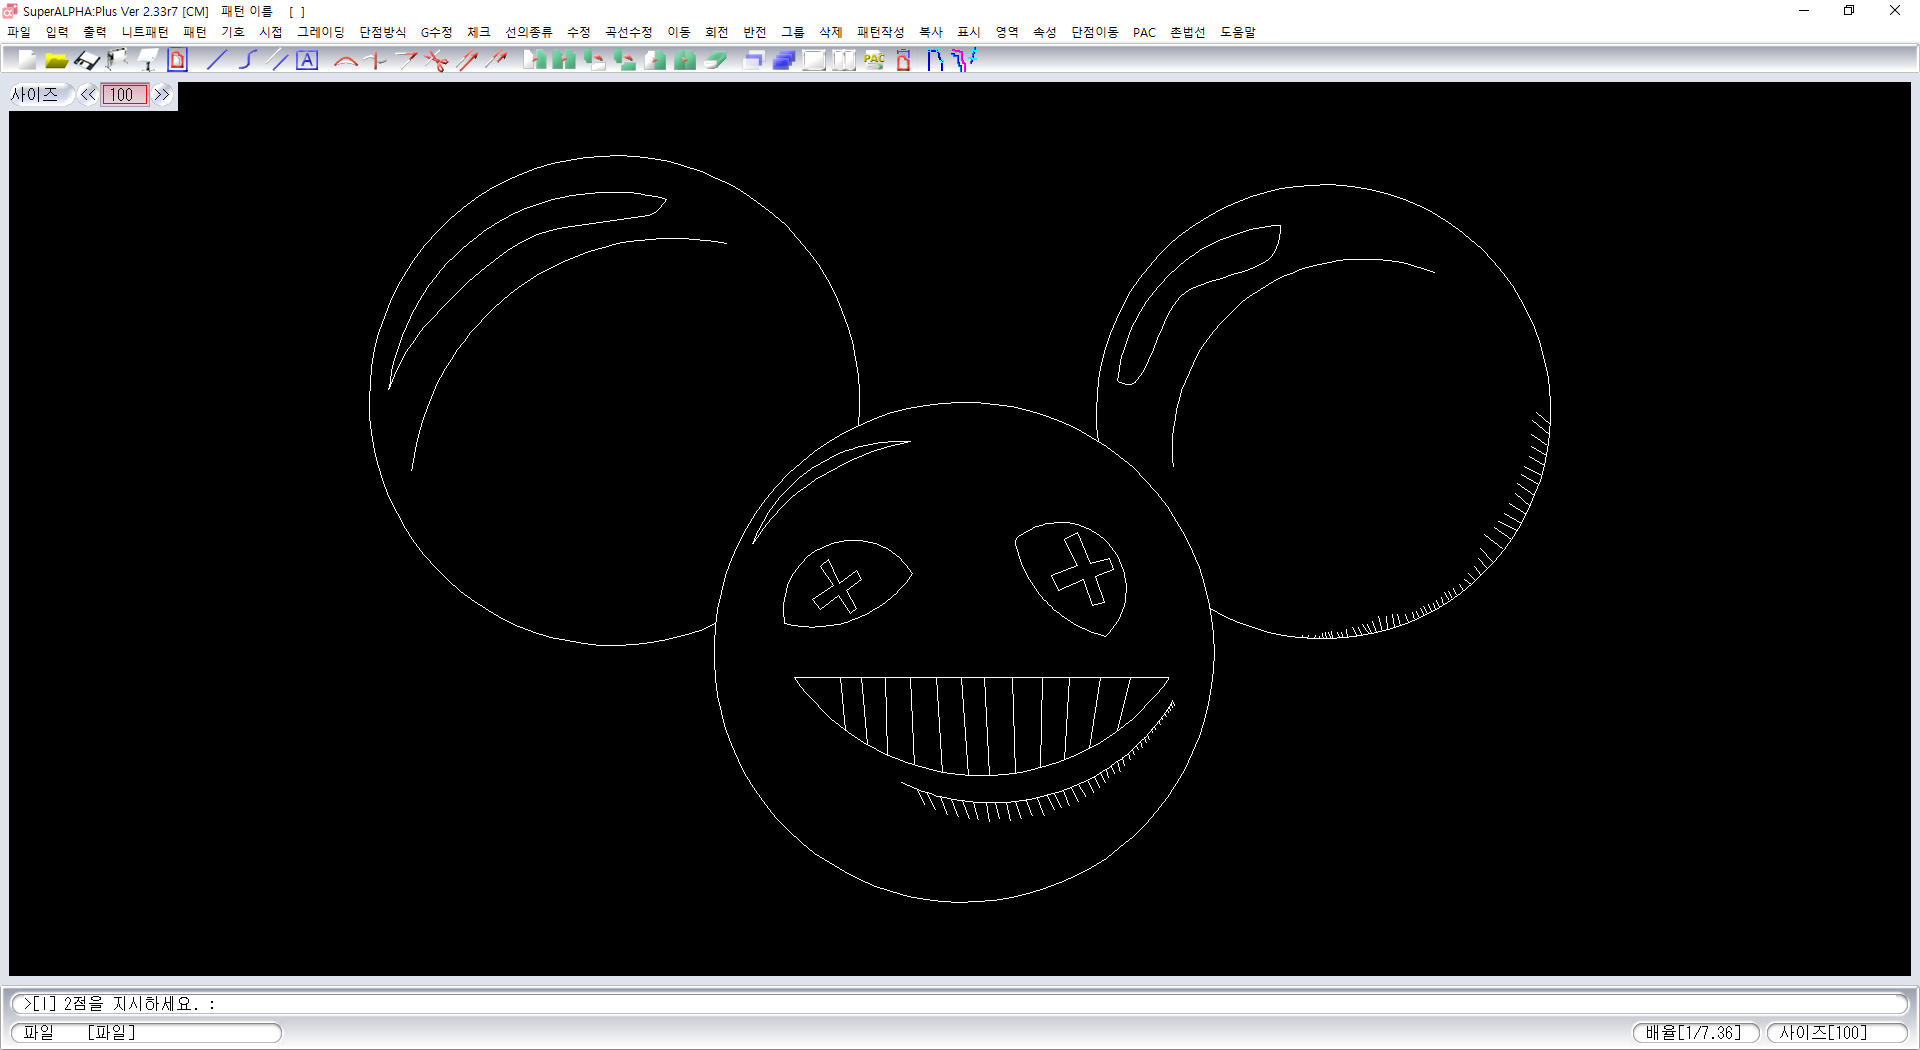Select the green eraser icon
The height and width of the screenshot is (1050, 1920).
pyautogui.click(x=715, y=61)
